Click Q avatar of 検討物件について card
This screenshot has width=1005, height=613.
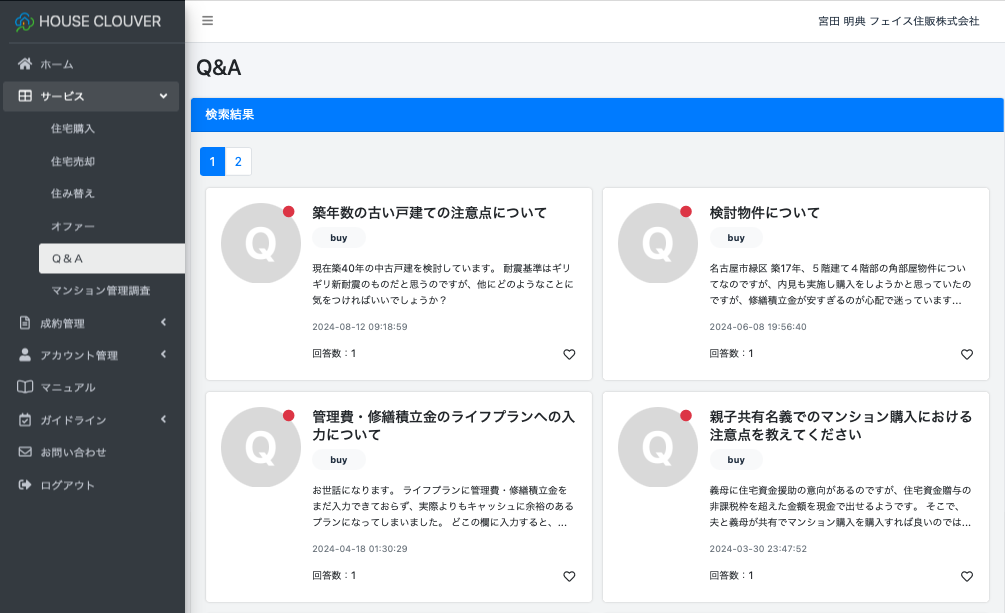point(658,243)
